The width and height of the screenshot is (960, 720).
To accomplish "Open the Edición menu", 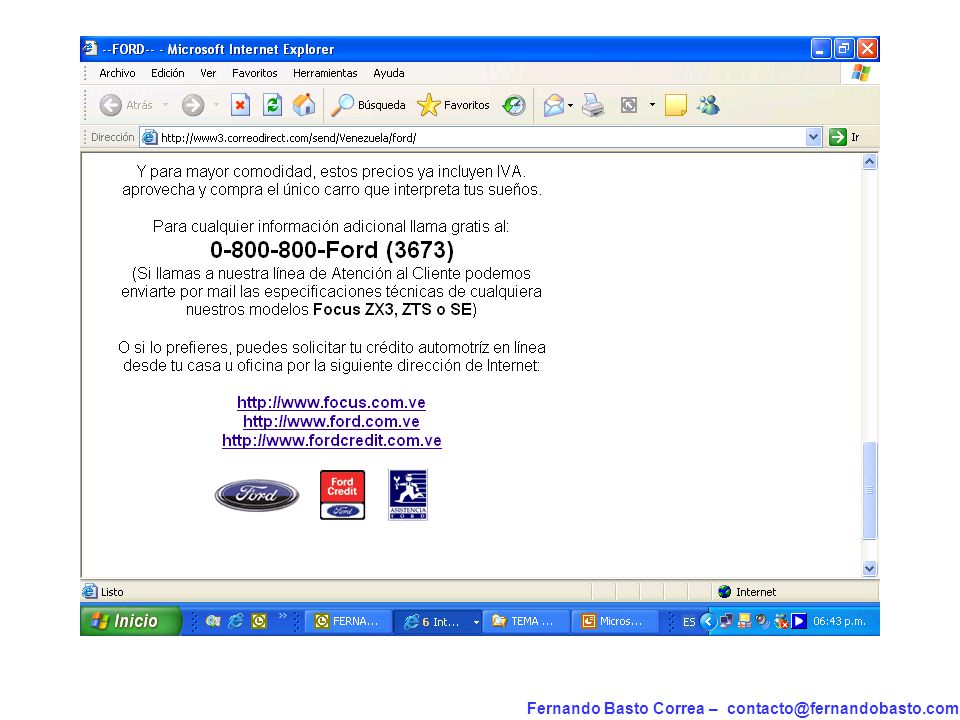I will click(168, 73).
